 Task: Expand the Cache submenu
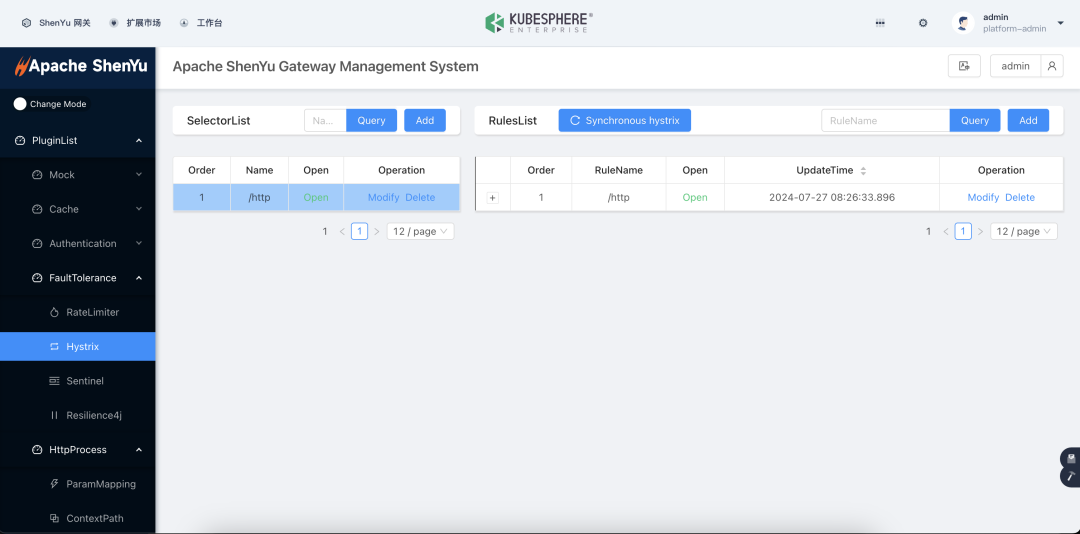(139, 209)
